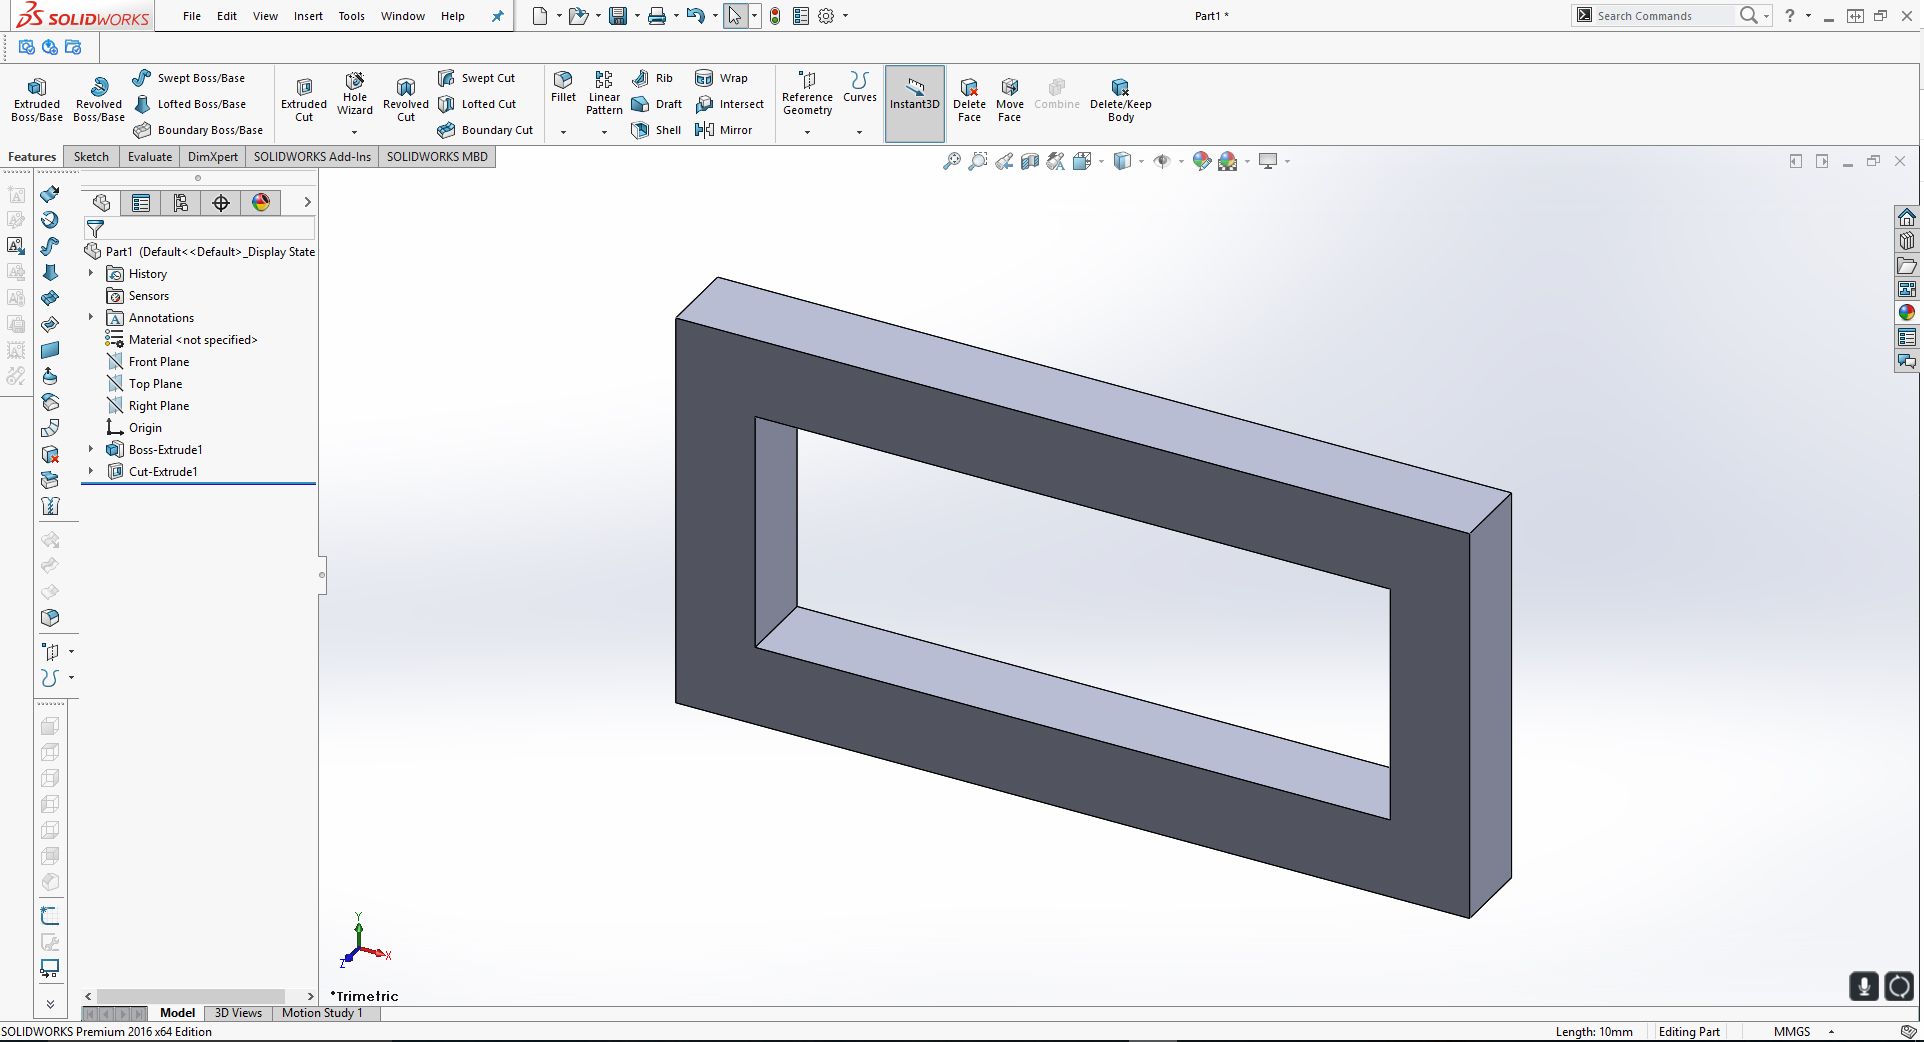Select the Move Face tool
The width and height of the screenshot is (1924, 1042).
[1010, 100]
